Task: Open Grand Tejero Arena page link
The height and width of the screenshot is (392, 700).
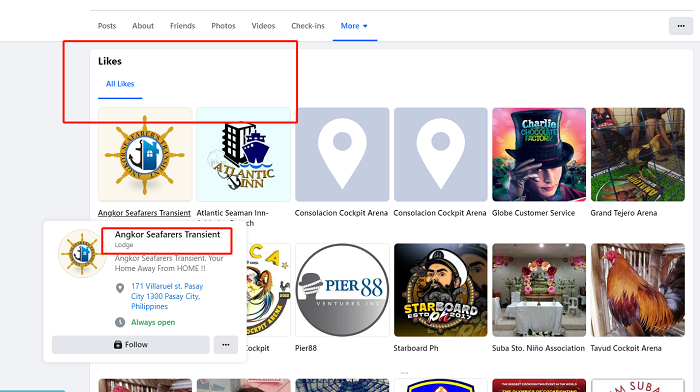Action: pos(624,213)
